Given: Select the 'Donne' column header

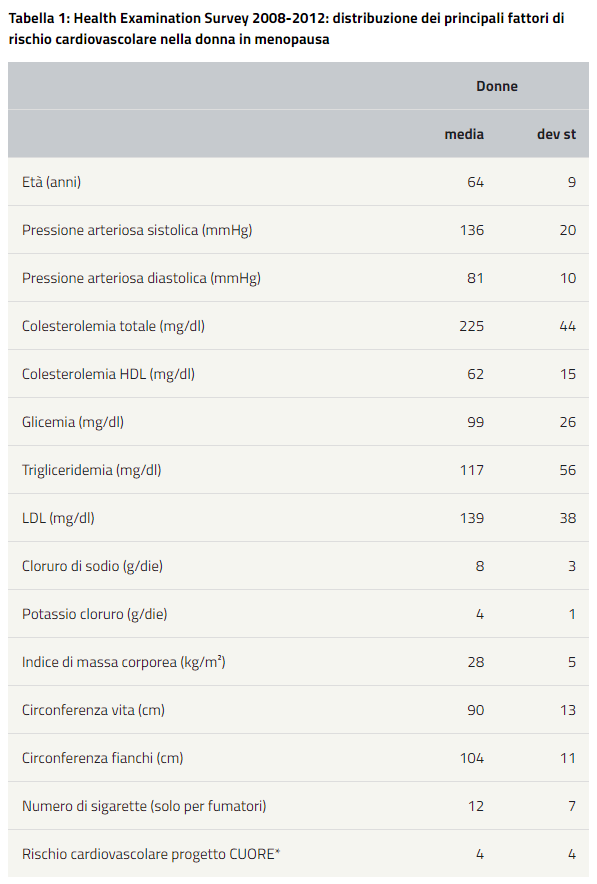Looking at the screenshot, I should click(x=497, y=86).
